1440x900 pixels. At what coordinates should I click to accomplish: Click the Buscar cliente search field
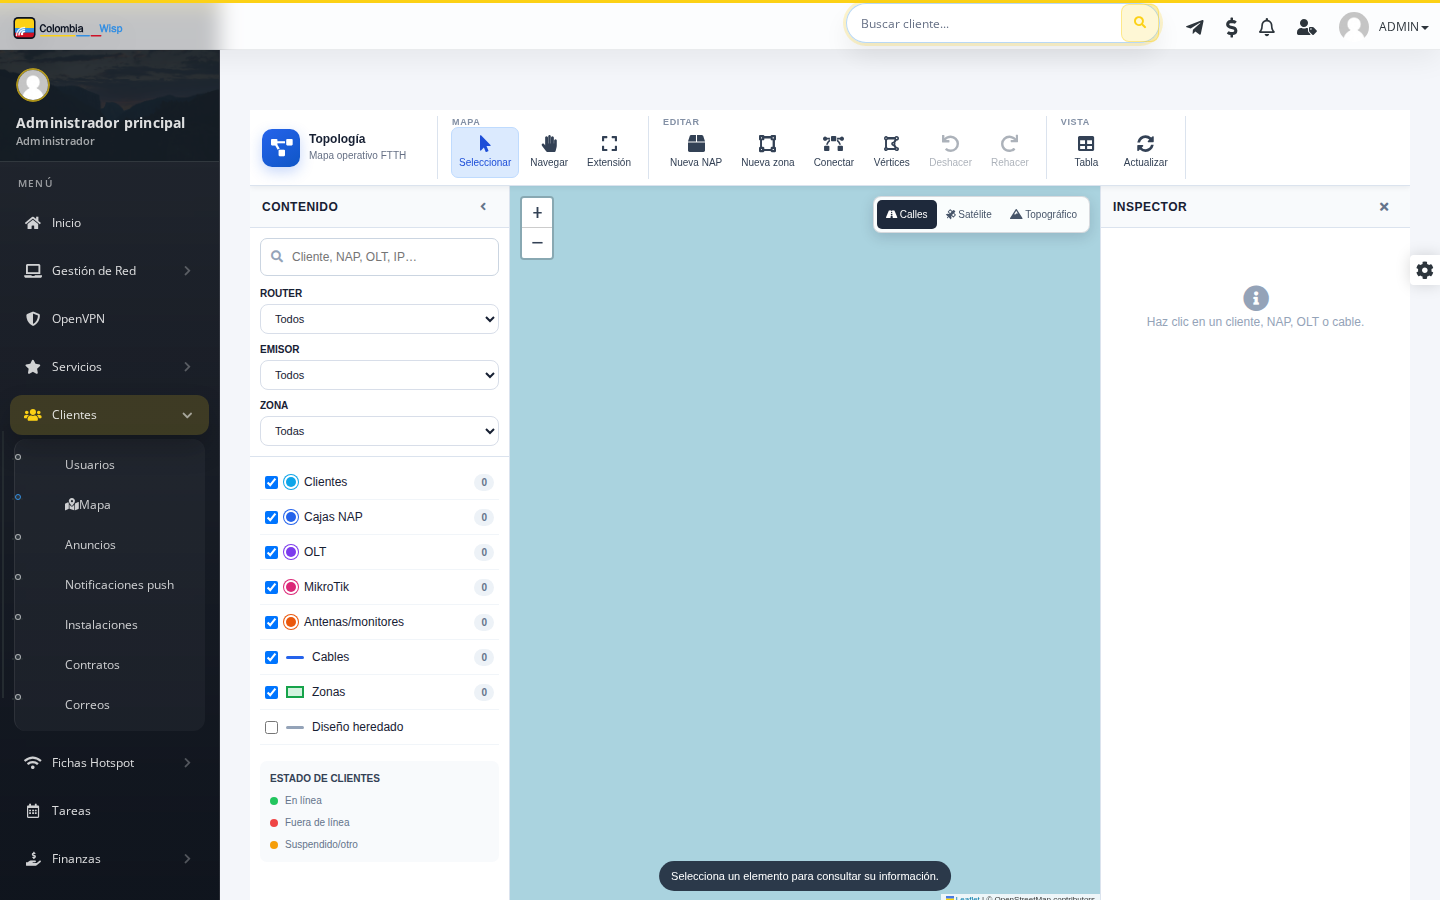tap(985, 23)
